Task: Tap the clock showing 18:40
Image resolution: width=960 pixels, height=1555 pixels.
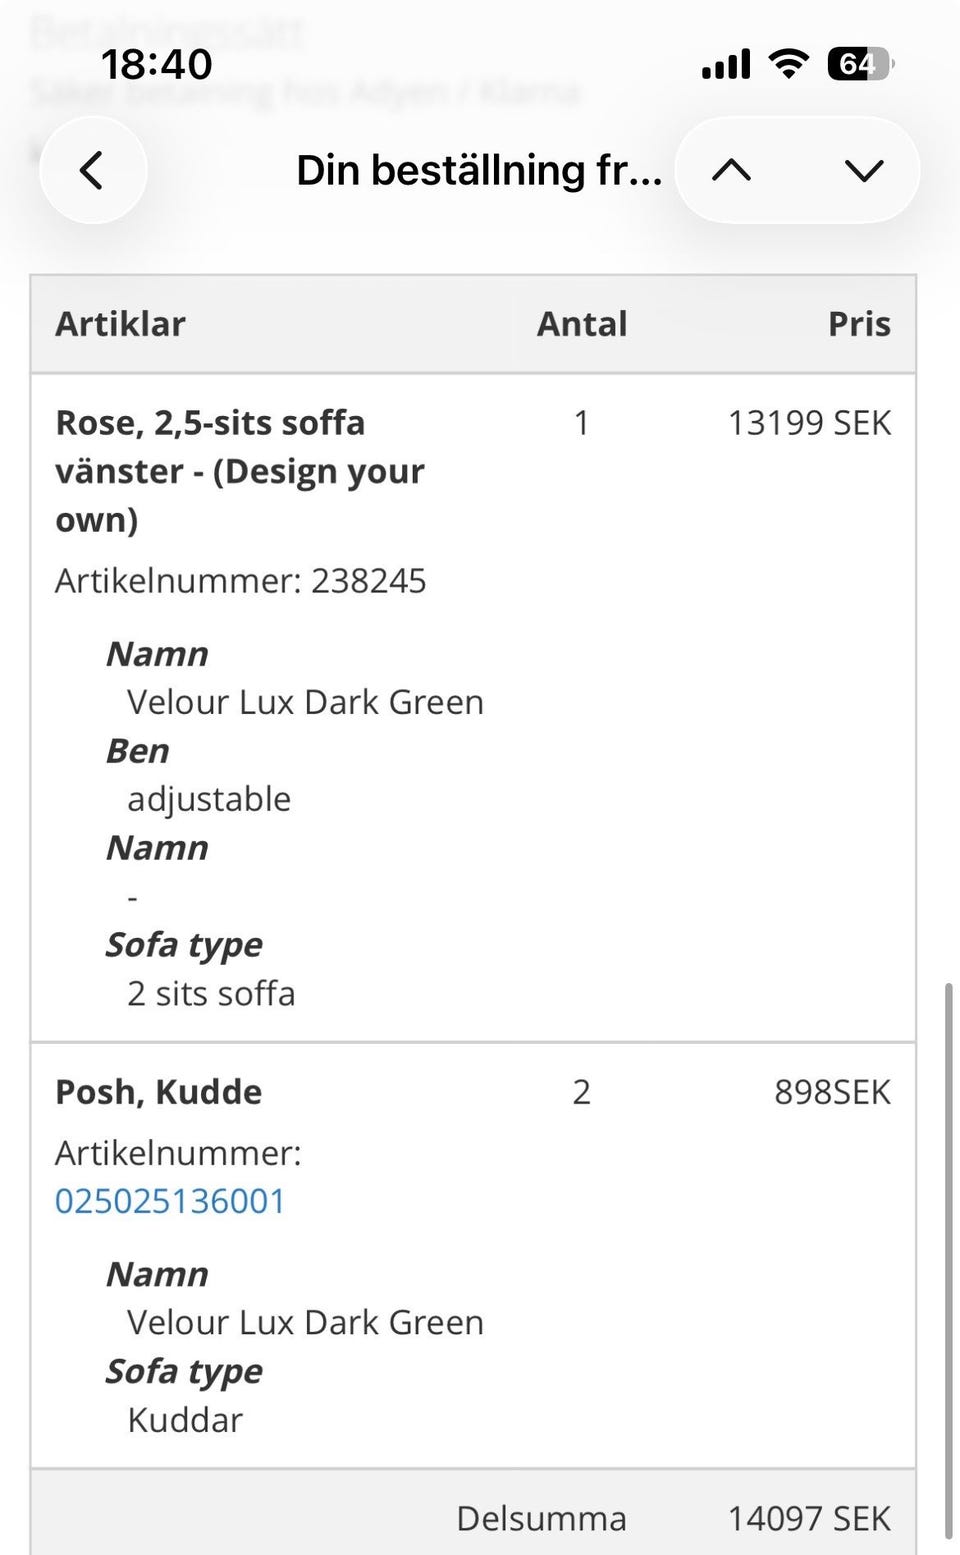Action: tap(156, 62)
